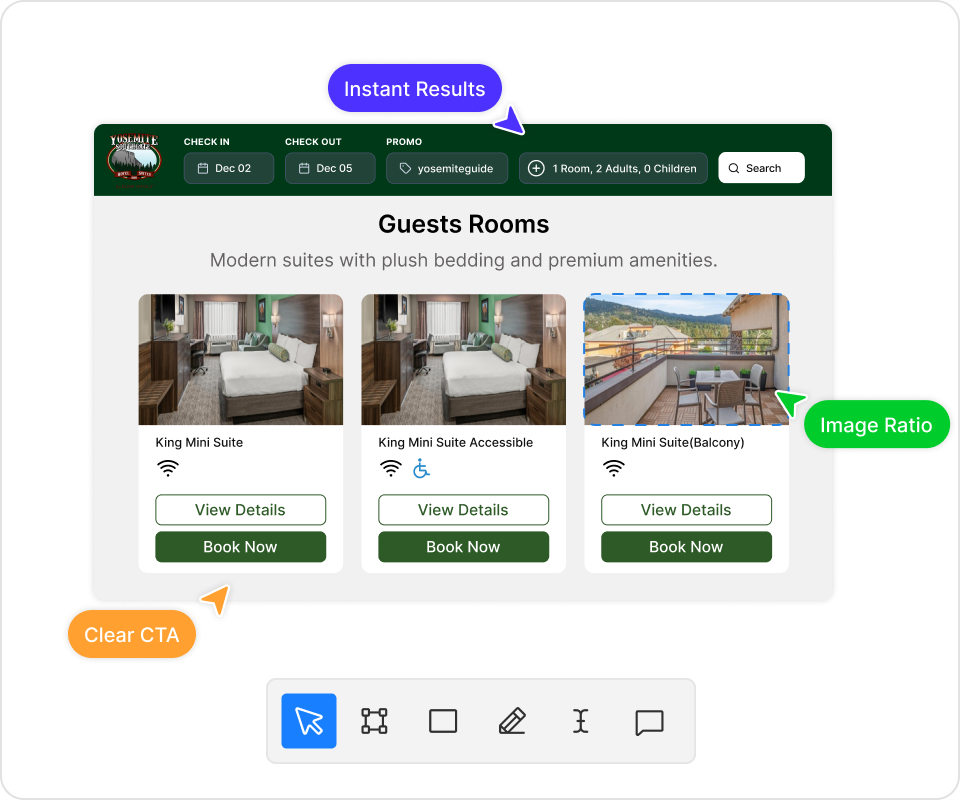
Task: Book Now for King Mini Suite
Action: pos(241,547)
